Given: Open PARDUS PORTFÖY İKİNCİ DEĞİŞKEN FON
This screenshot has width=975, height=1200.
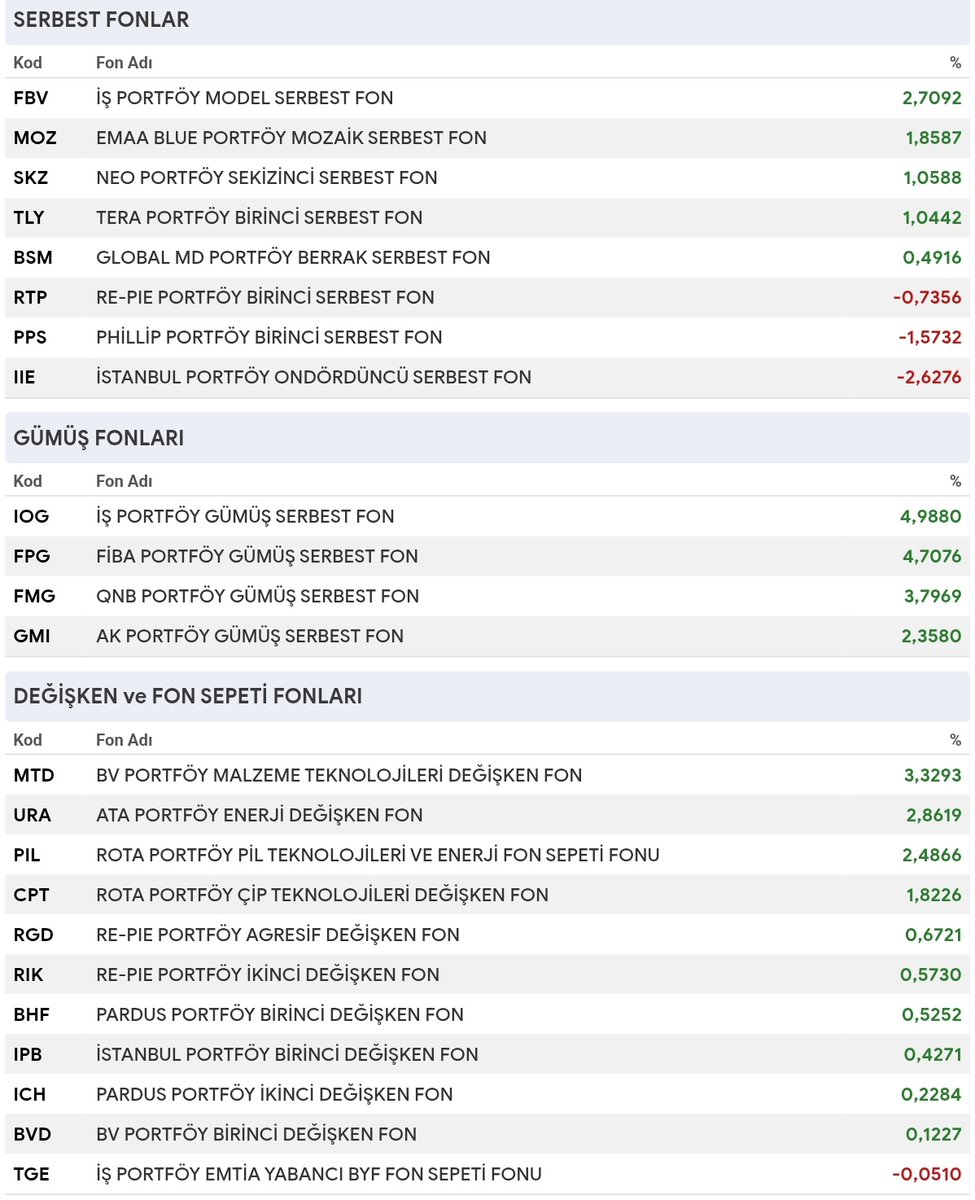Looking at the screenshot, I should coord(274,1096).
